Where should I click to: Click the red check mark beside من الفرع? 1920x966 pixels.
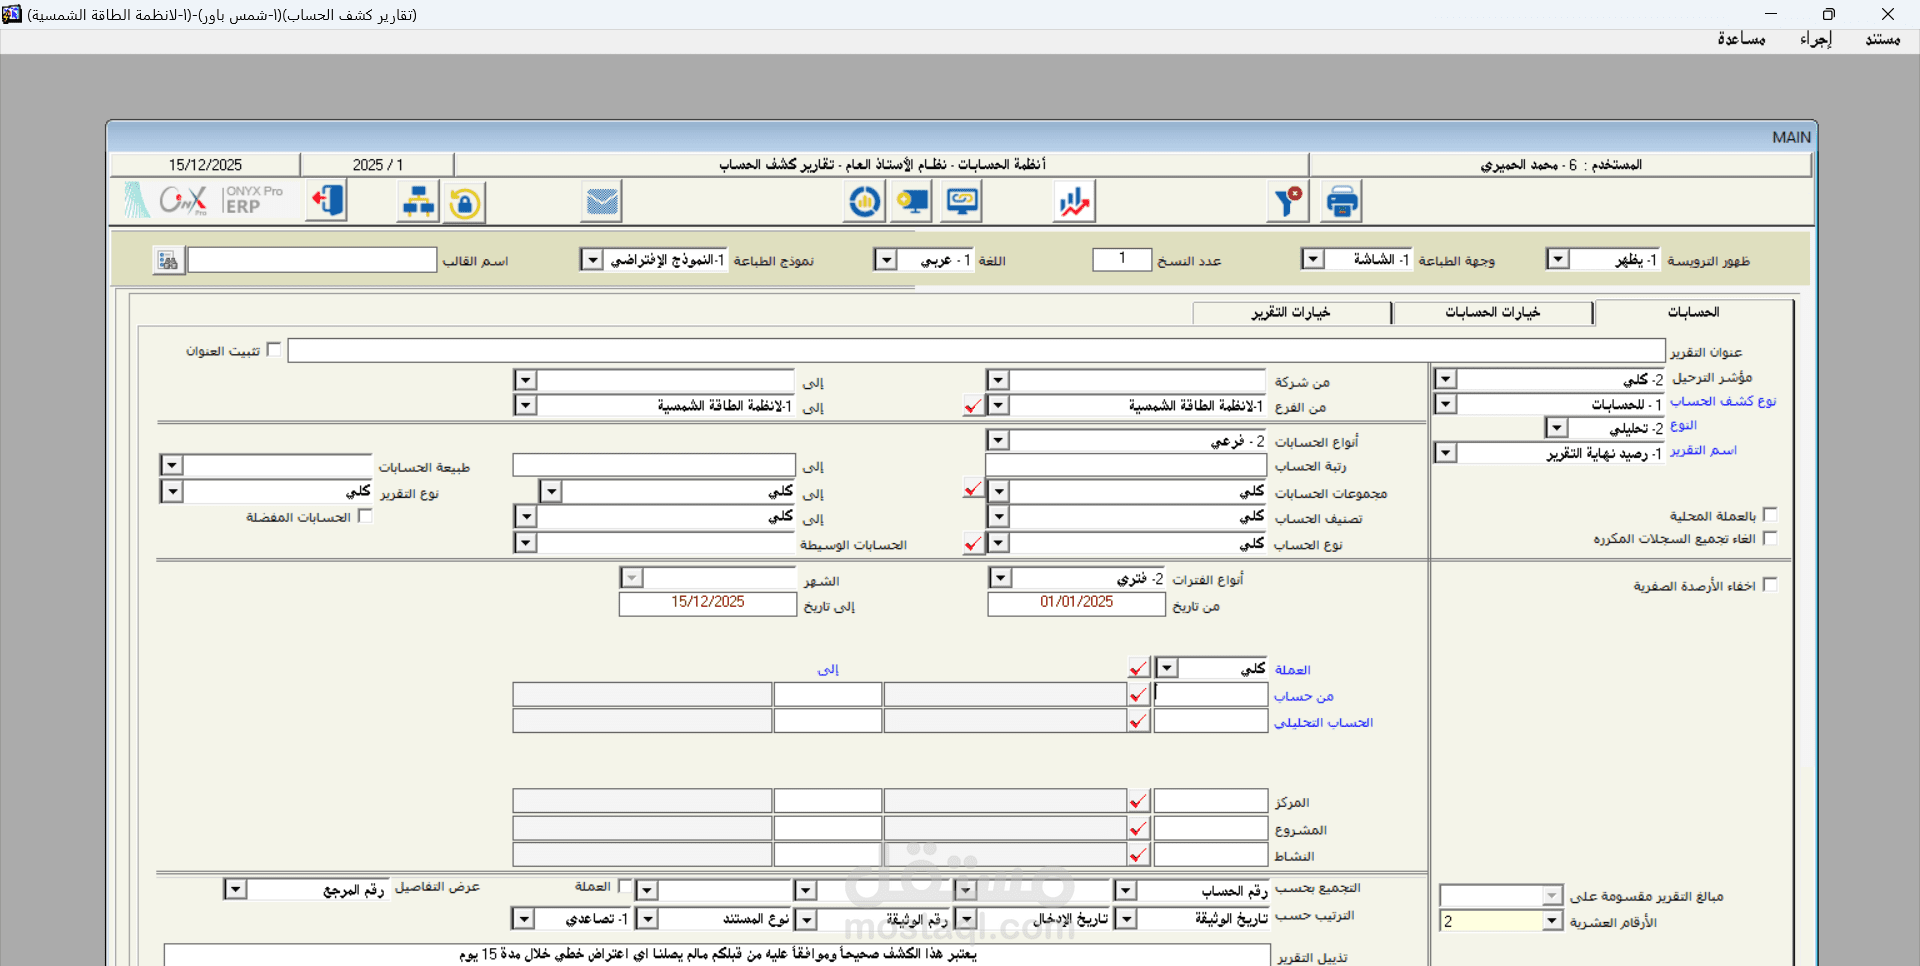point(973,406)
